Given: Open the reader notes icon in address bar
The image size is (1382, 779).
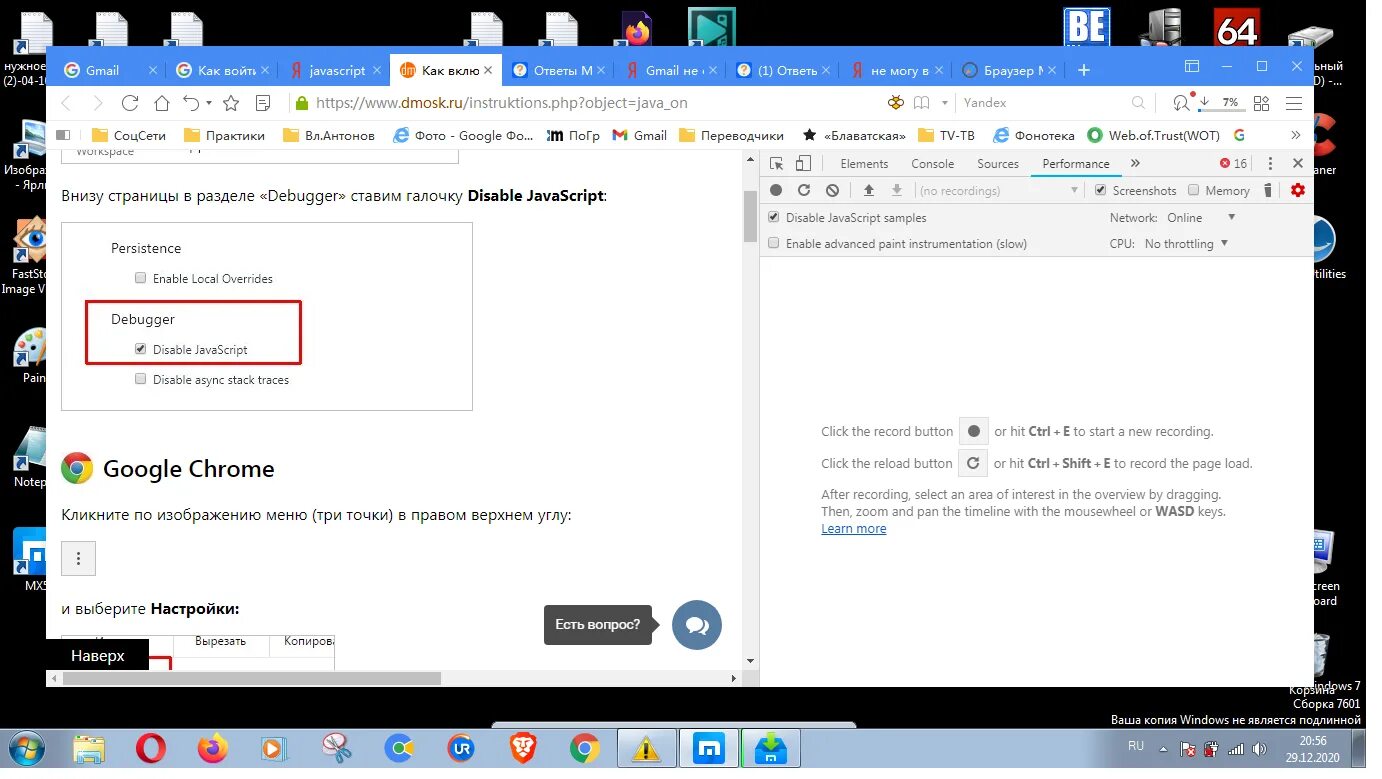Looking at the screenshot, I should point(263,103).
